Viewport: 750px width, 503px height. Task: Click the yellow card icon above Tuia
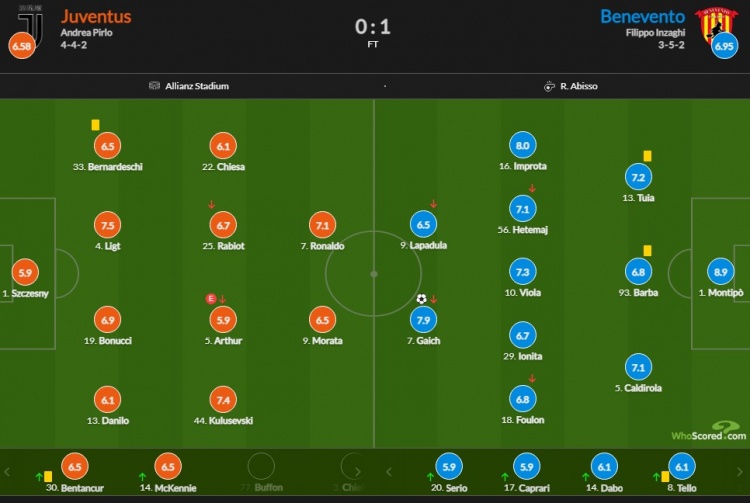coord(647,155)
